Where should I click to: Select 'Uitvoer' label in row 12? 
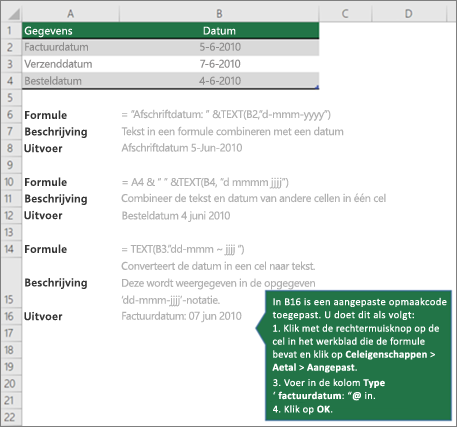(x=43, y=215)
